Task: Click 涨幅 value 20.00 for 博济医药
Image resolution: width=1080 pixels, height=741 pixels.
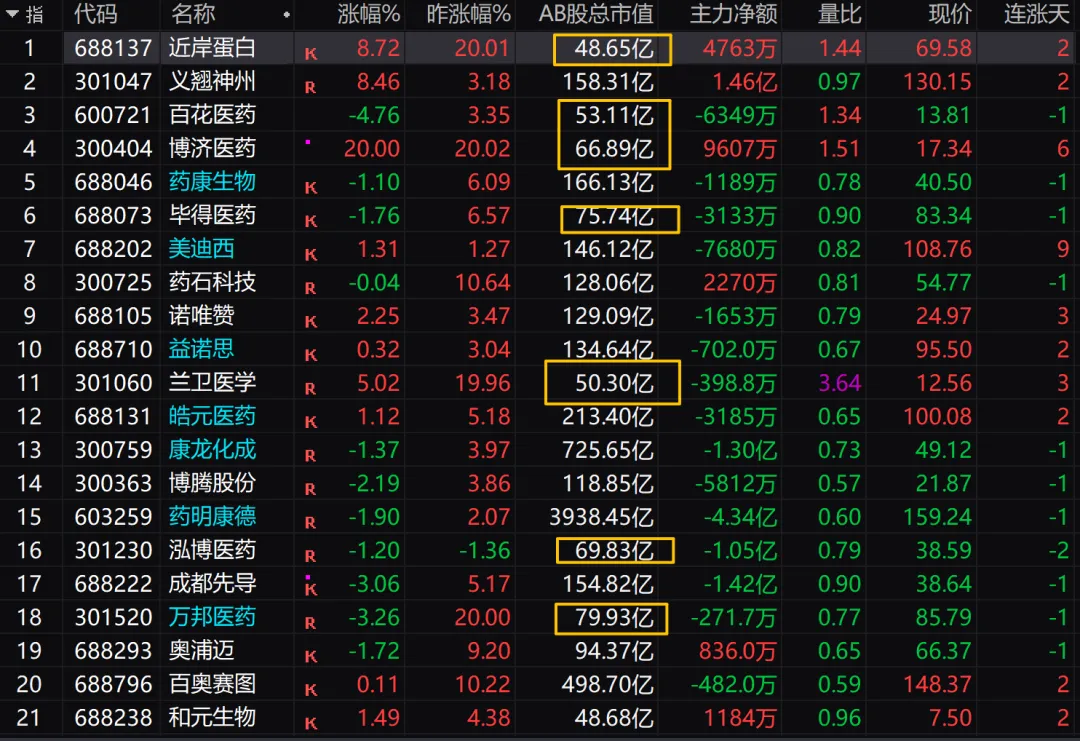Action: click(x=372, y=149)
